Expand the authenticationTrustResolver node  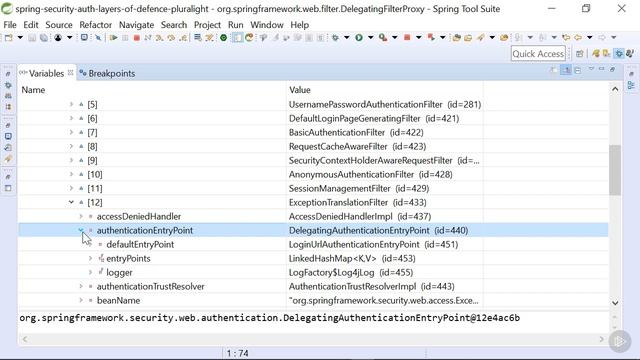(81, 287)
